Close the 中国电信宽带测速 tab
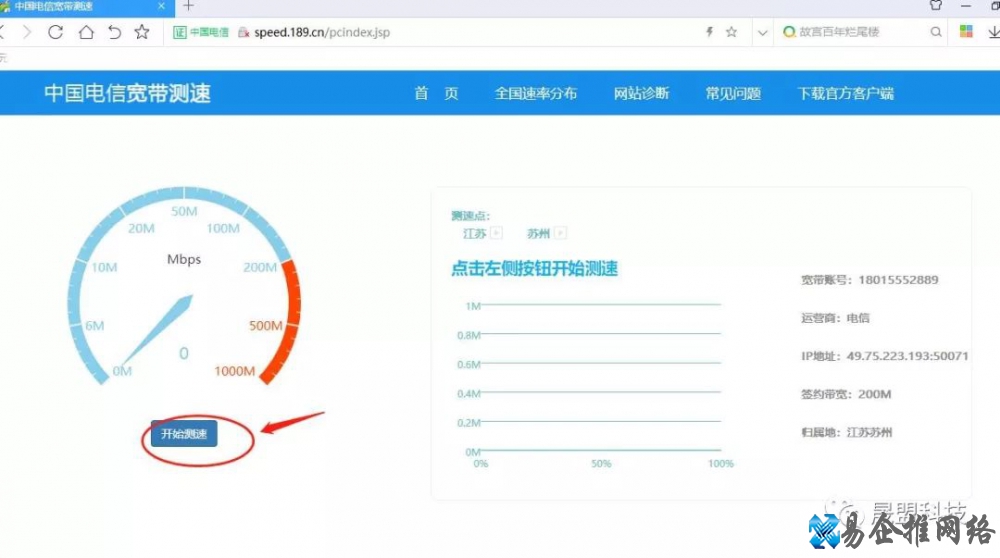 coord(161,6)
